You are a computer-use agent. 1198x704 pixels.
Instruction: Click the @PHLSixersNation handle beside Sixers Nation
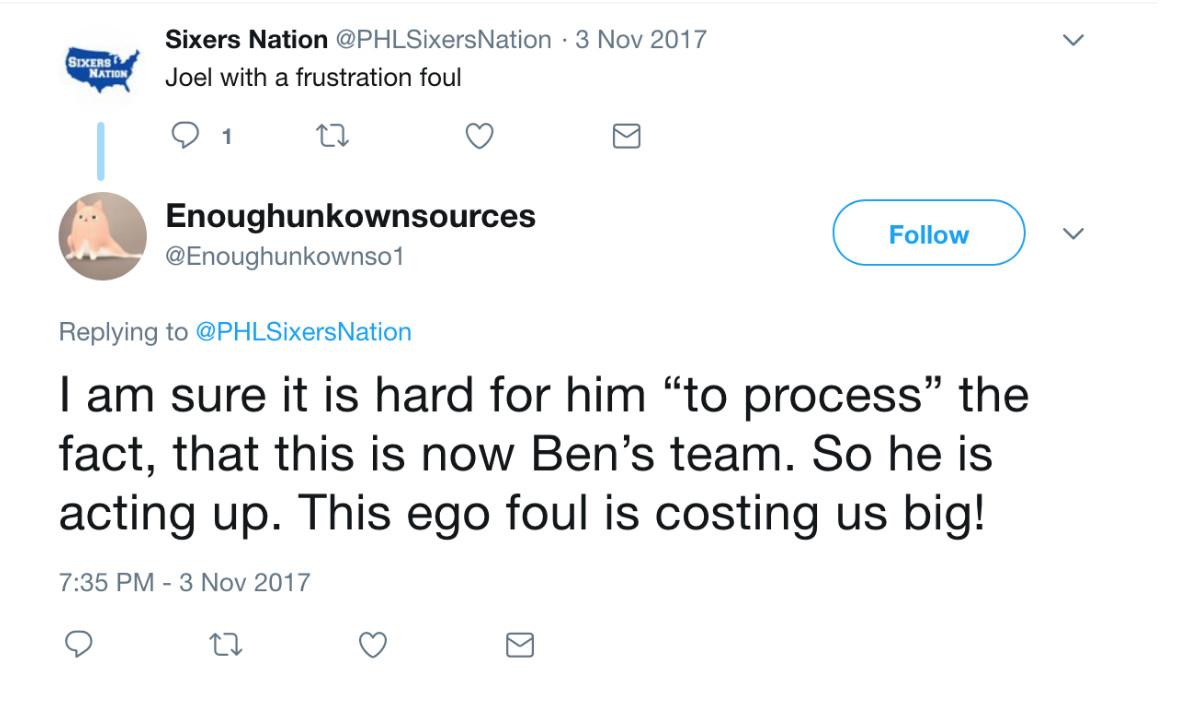pyautogui.click(x=443, y=40)
